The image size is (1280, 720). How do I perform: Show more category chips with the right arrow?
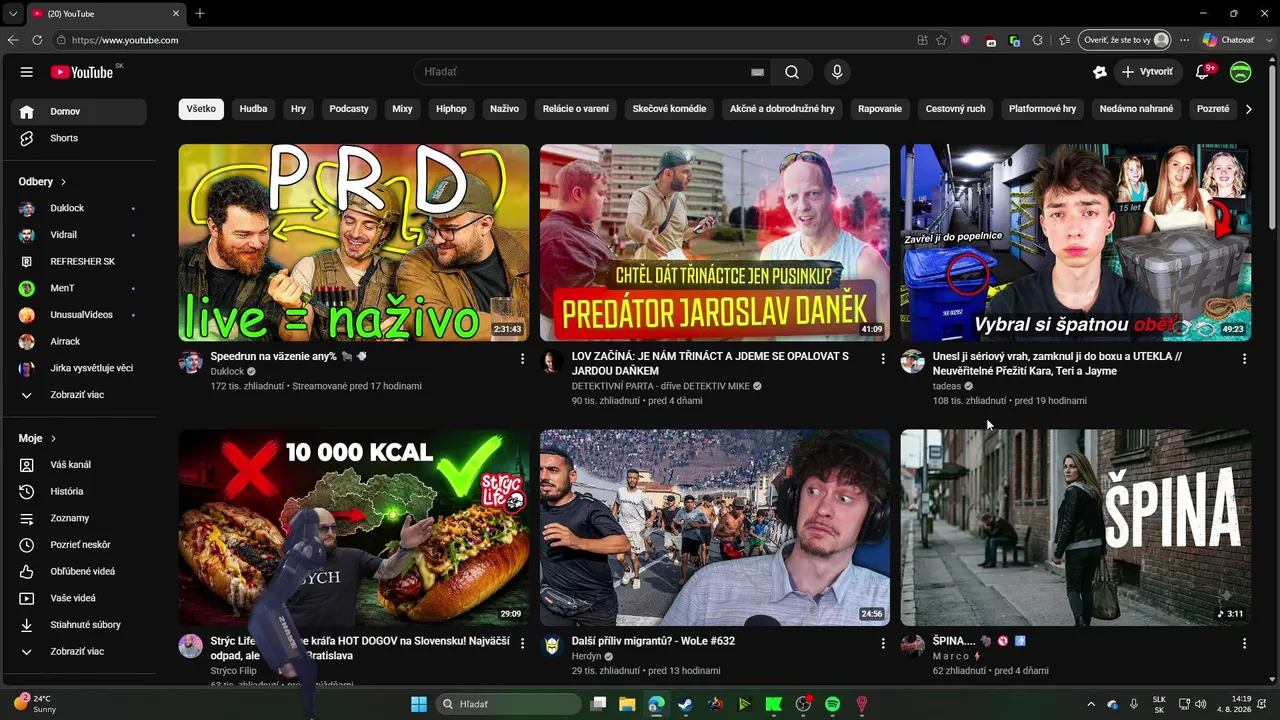point(1248,109)
